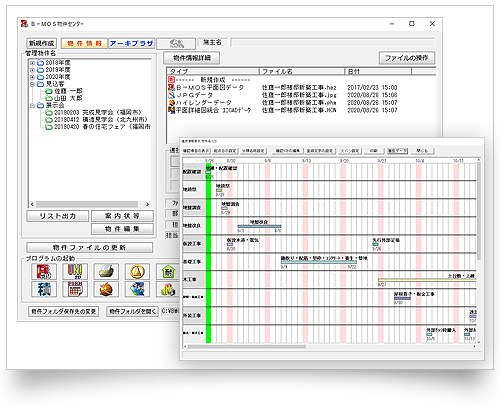Click the ファイルの操作 button
The image size is (500, 405).
407,58
